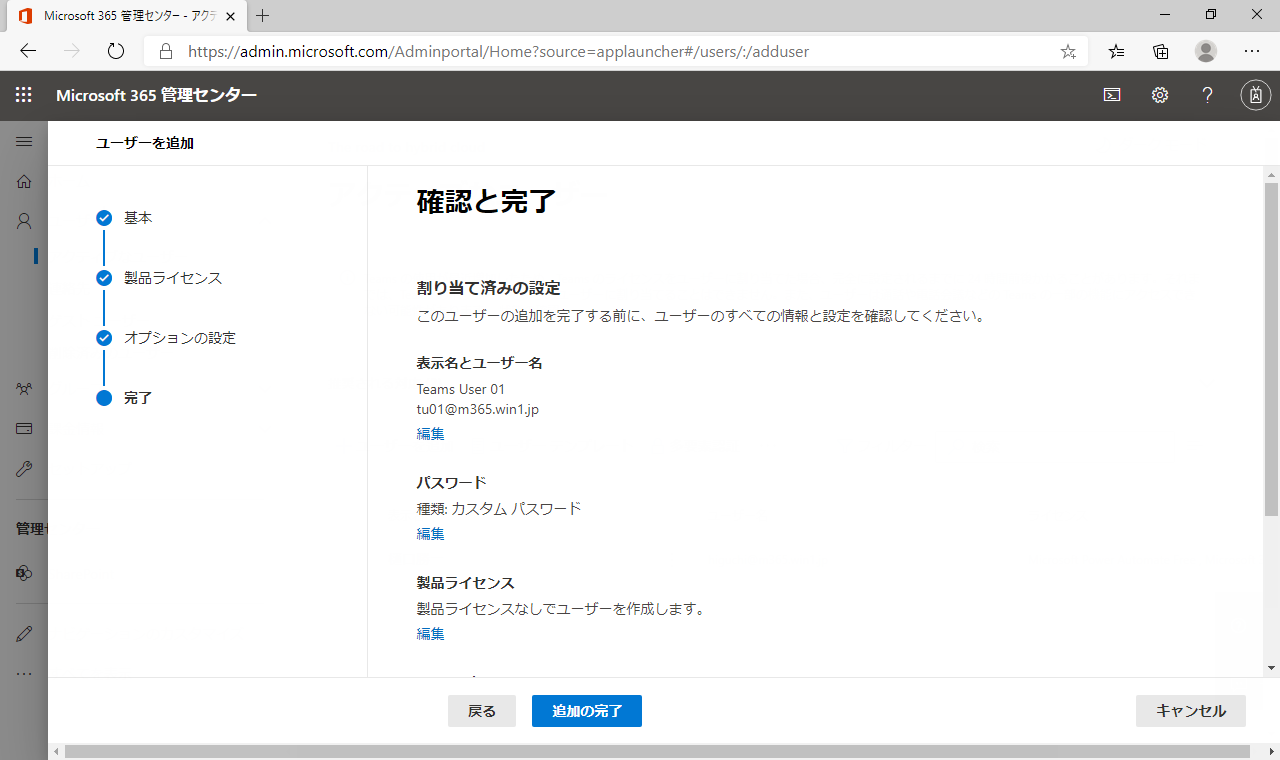Click the 割り当て済みの設定 heading
This screenshot has height=760, width=1280.
pos(488,288)
